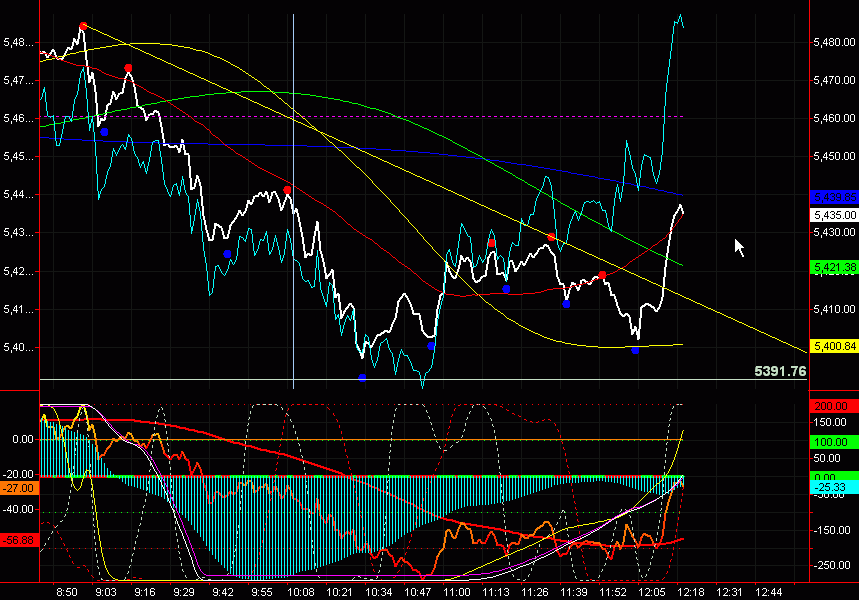
Task: Select the blue dot under the 12:05 low
Action: click(x=635, y=350)
